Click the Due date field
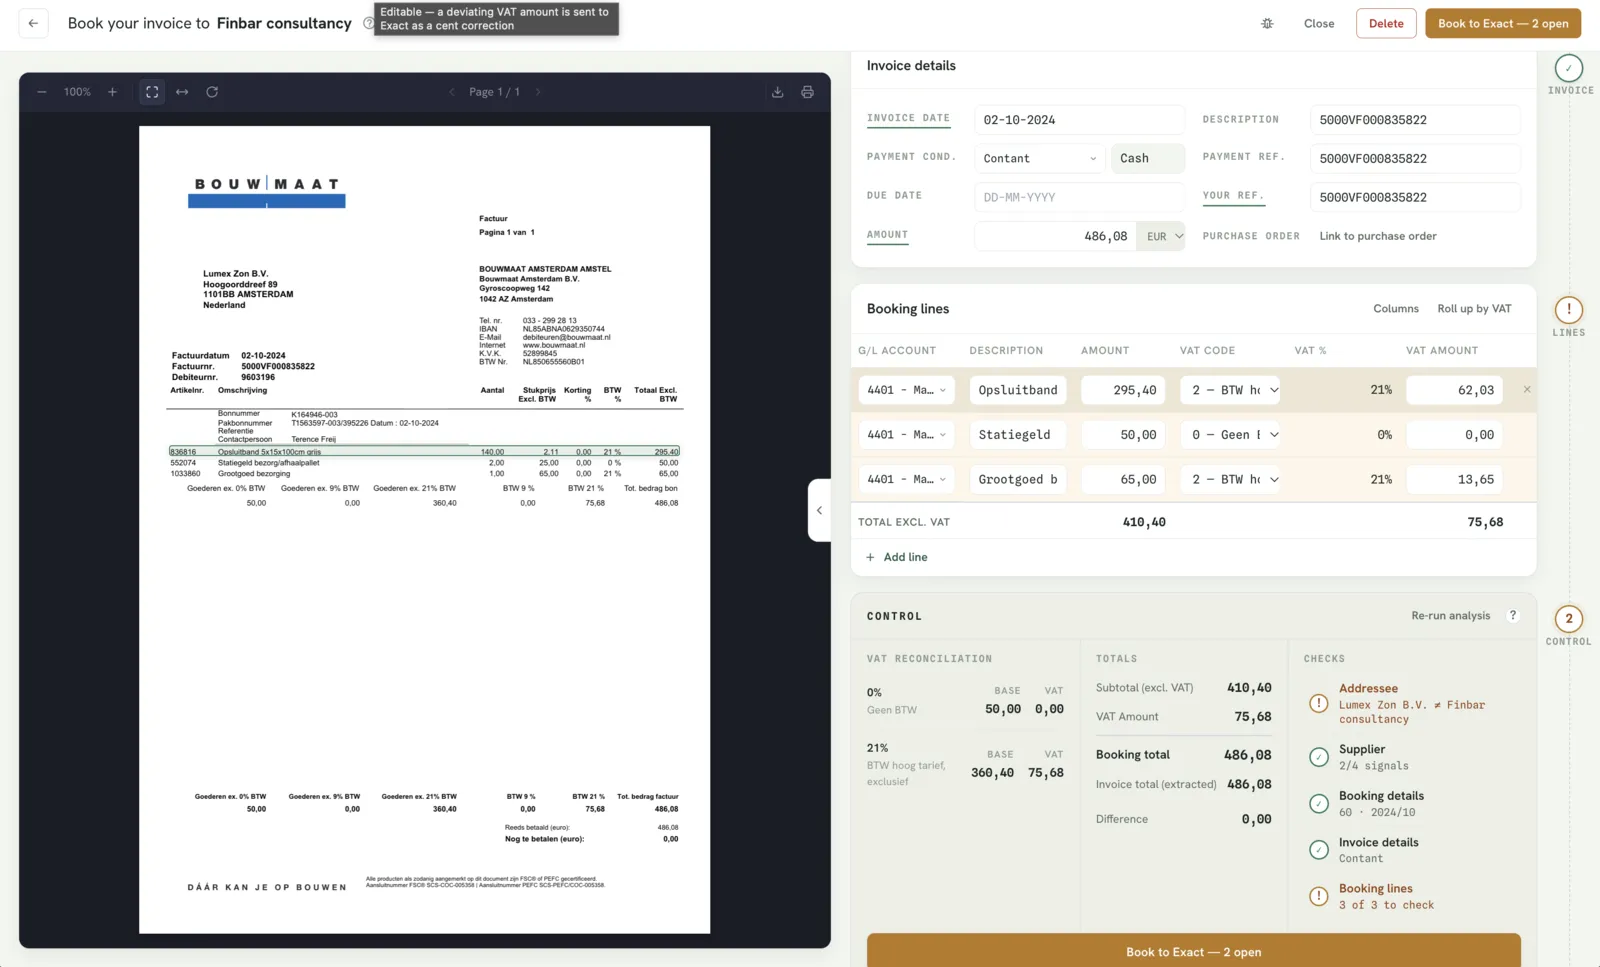Image resolution: width=1600 pixels, height=967 pixels. (x=1079, y=197)
